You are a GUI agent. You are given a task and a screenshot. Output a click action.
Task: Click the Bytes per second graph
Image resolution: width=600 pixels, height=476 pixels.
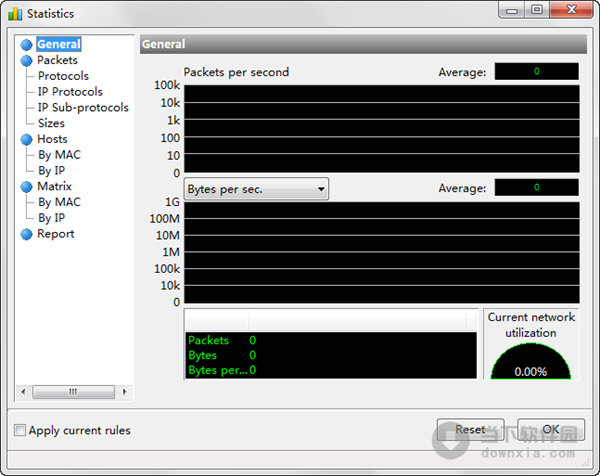(x=382, y=253)
